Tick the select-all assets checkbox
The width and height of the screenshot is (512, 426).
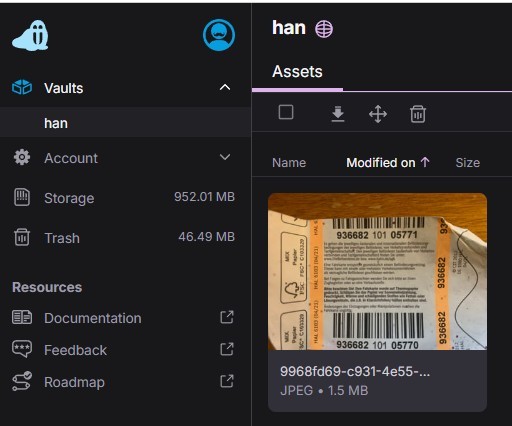tap(286, 112)
